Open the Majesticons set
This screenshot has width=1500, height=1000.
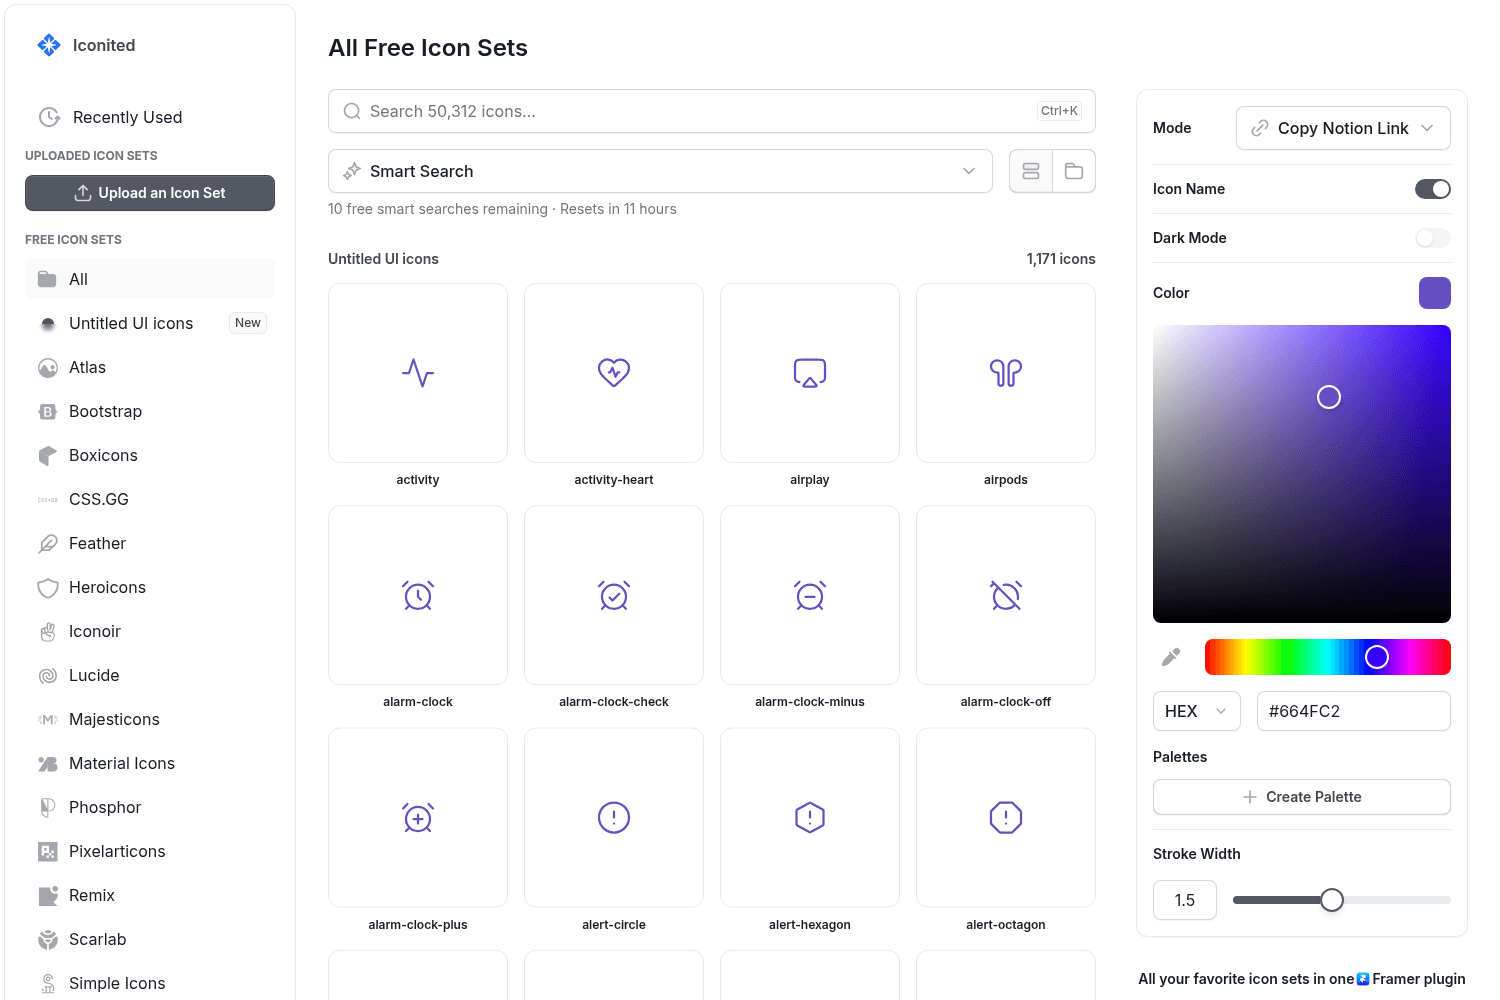tap(150, 719)
